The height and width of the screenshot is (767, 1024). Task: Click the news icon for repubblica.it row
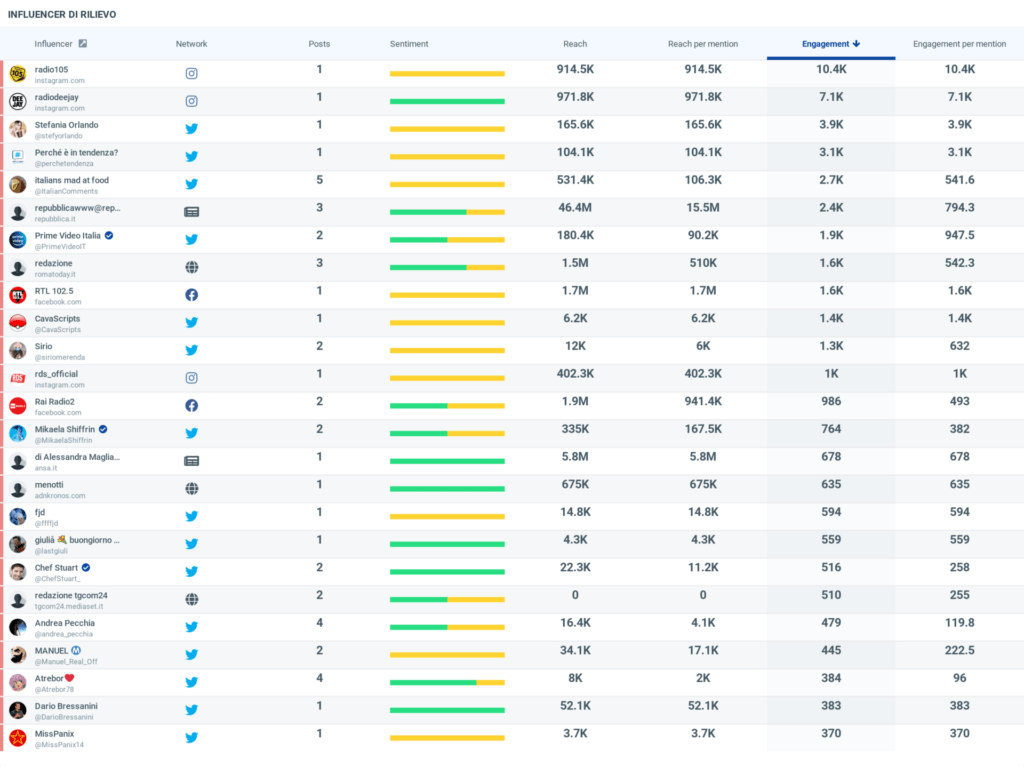point(191,212)
